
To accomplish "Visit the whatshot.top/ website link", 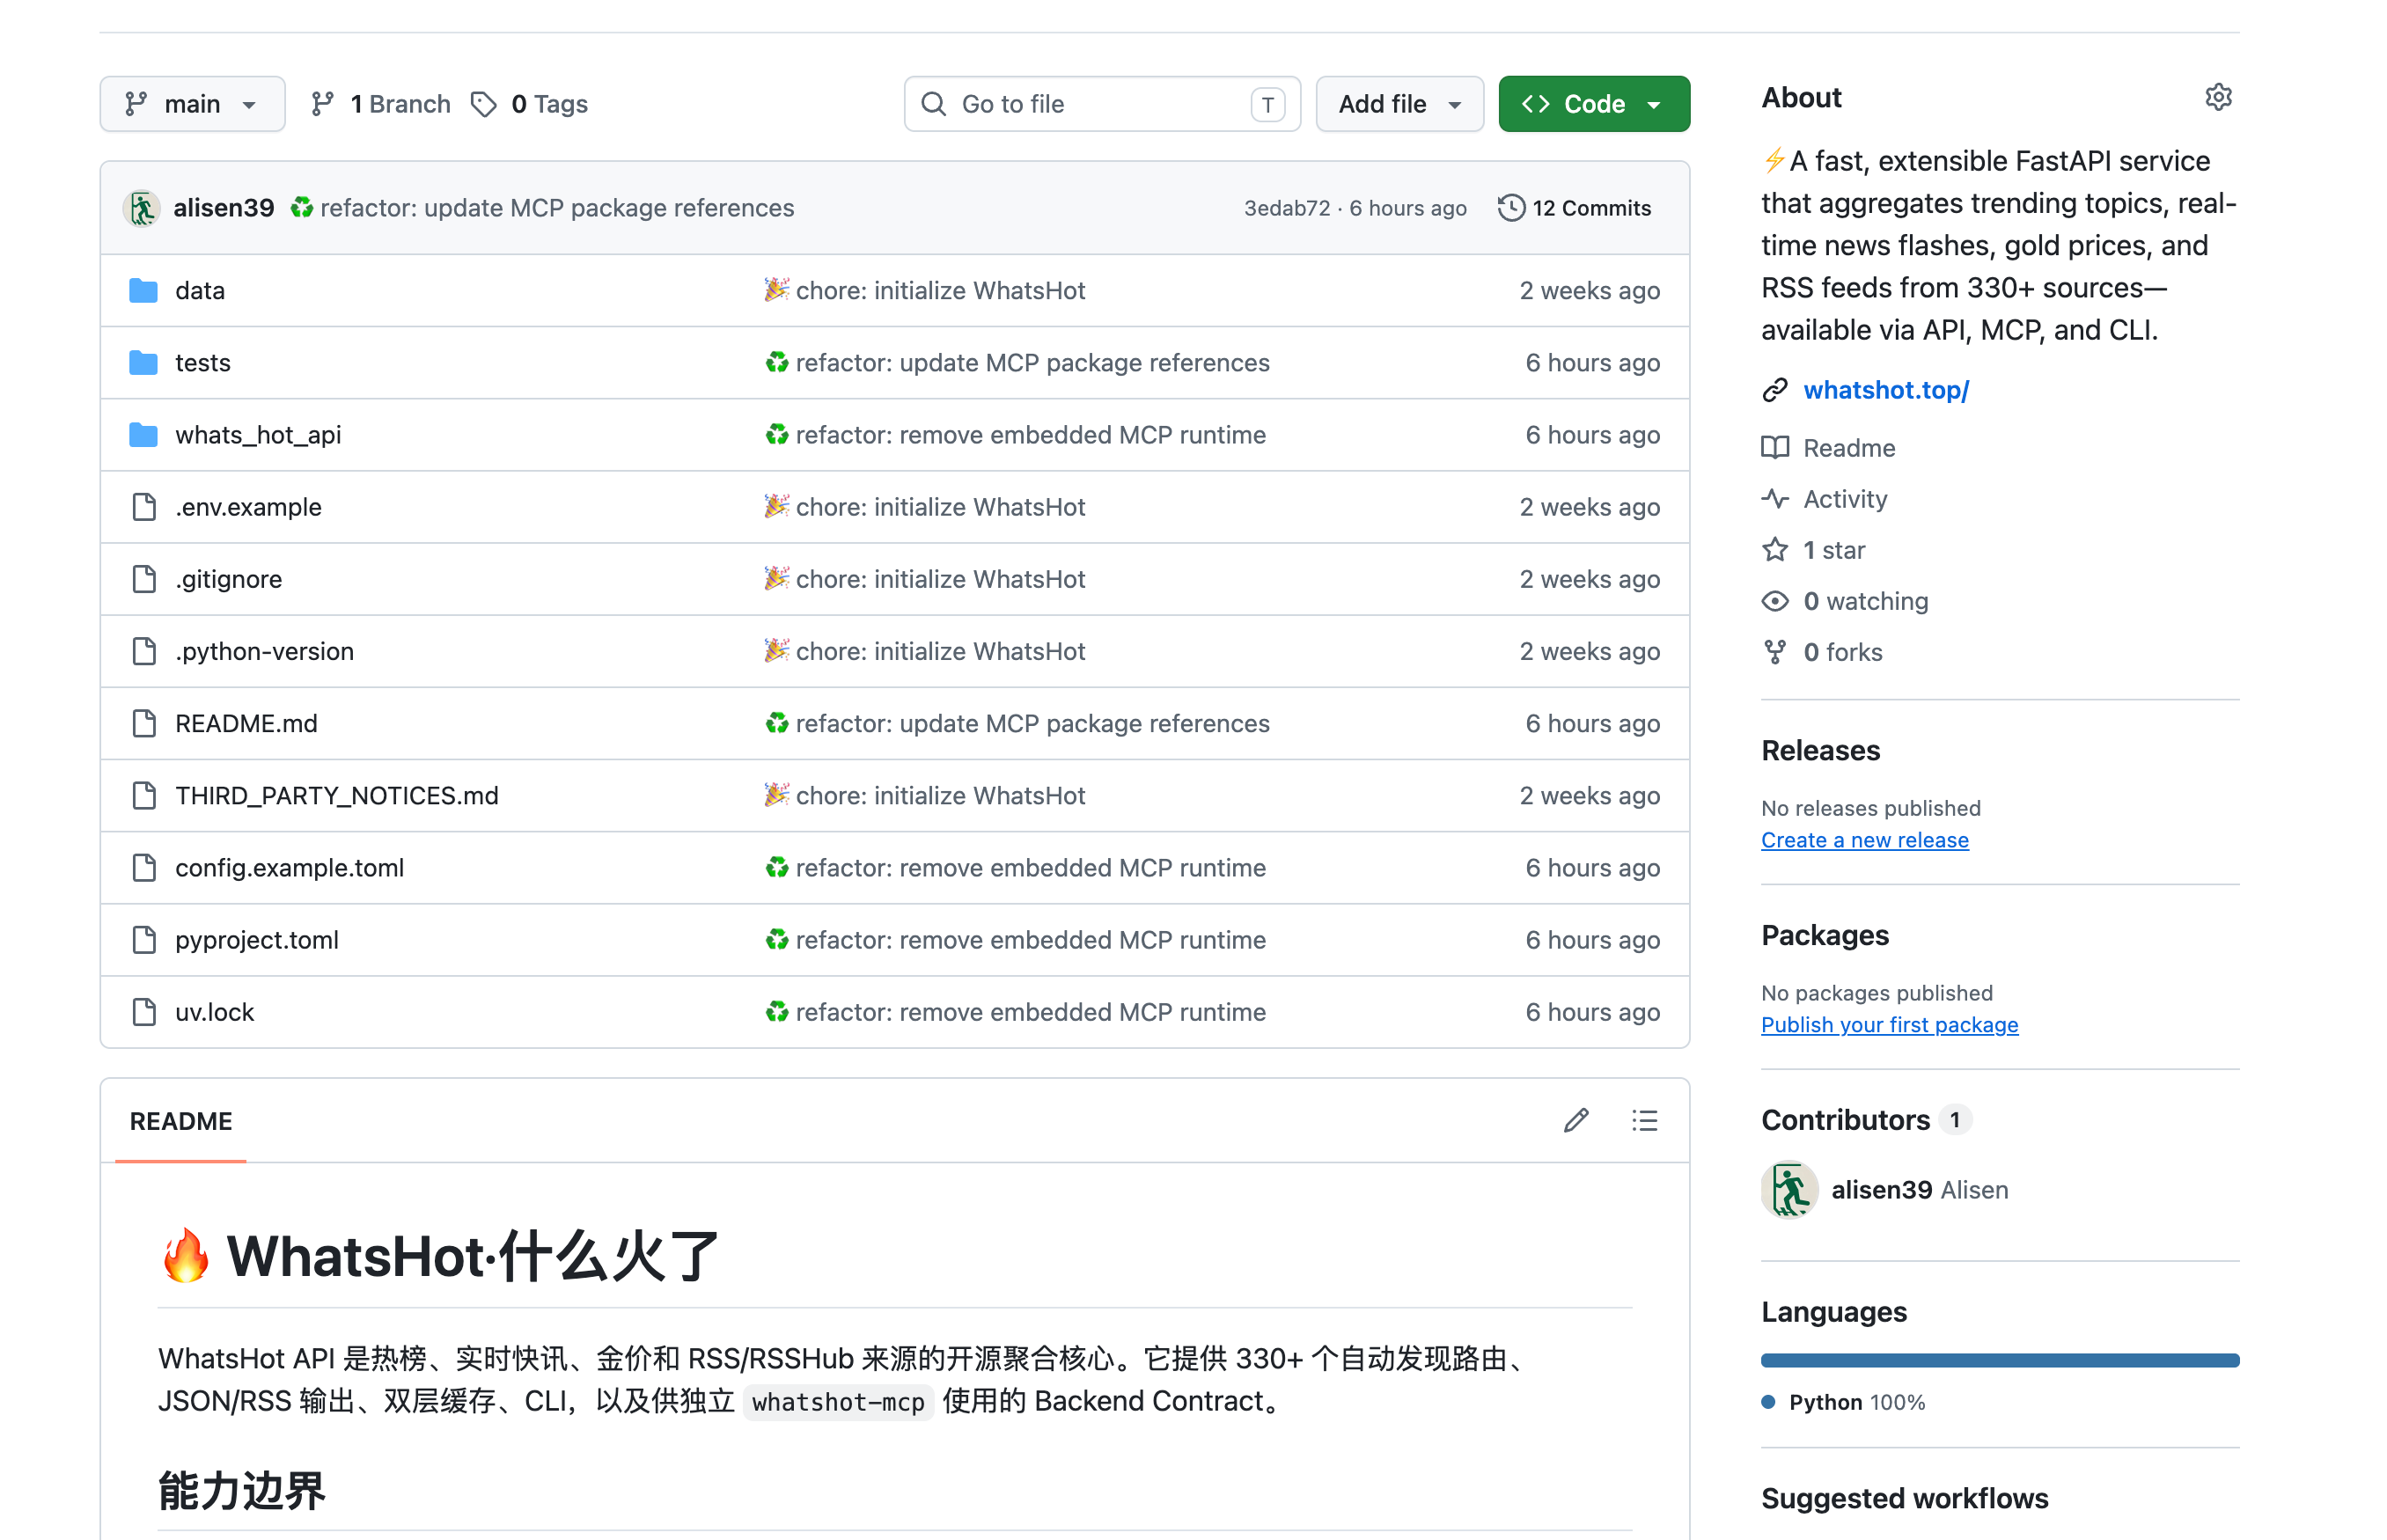I will [1886, 390].
